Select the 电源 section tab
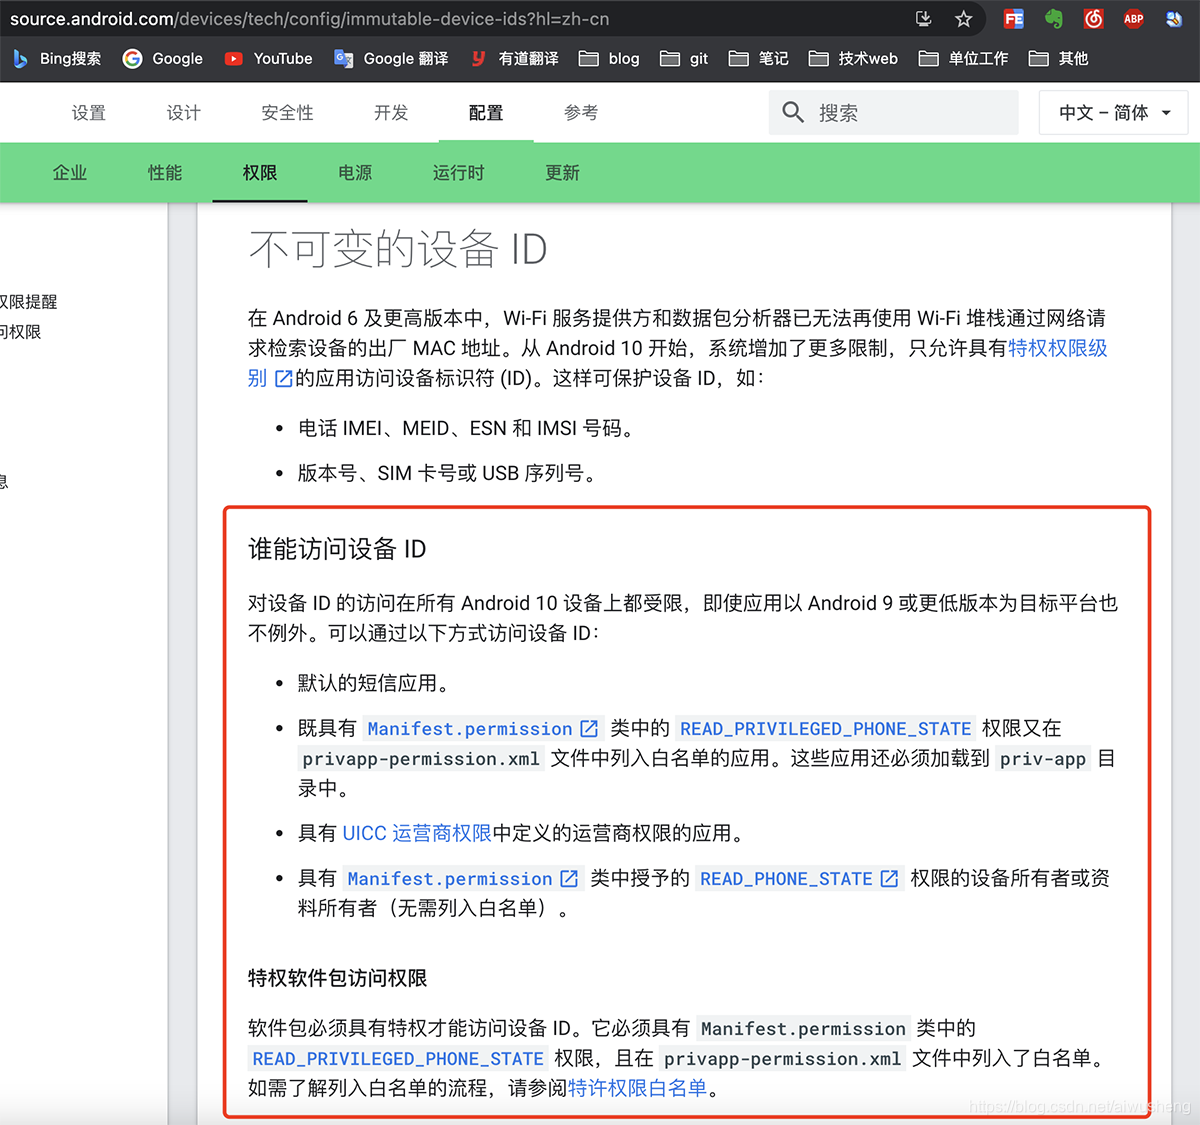The height and width of the screenshot is (1125, 1200). [x=354, y=172]
